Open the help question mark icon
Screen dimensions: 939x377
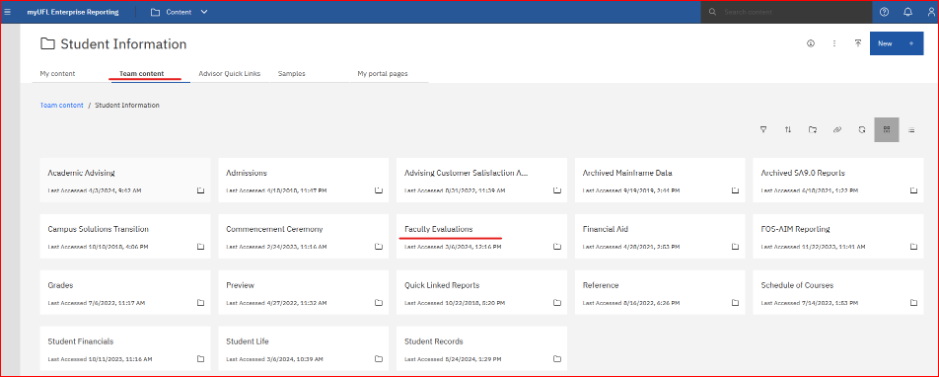pyautogui.click(x=885, y=12)
